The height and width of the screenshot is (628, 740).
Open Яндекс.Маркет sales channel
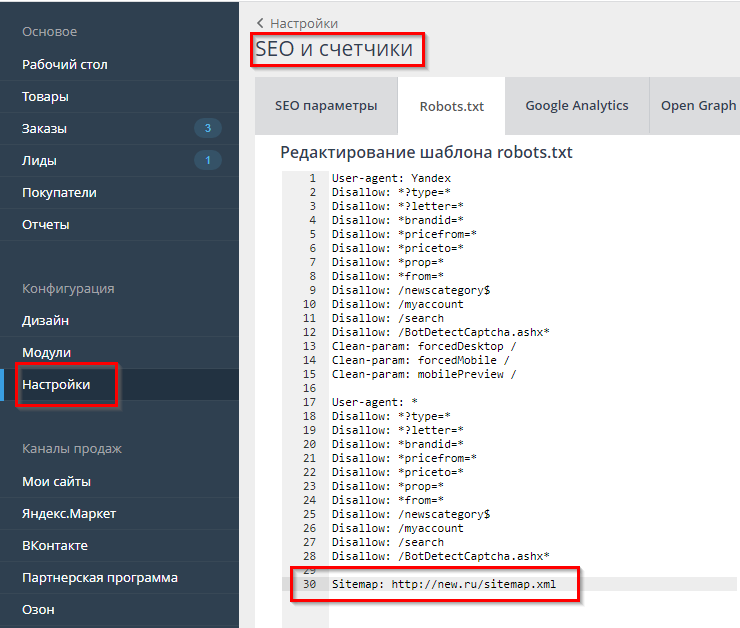click(x=69, y=513)
